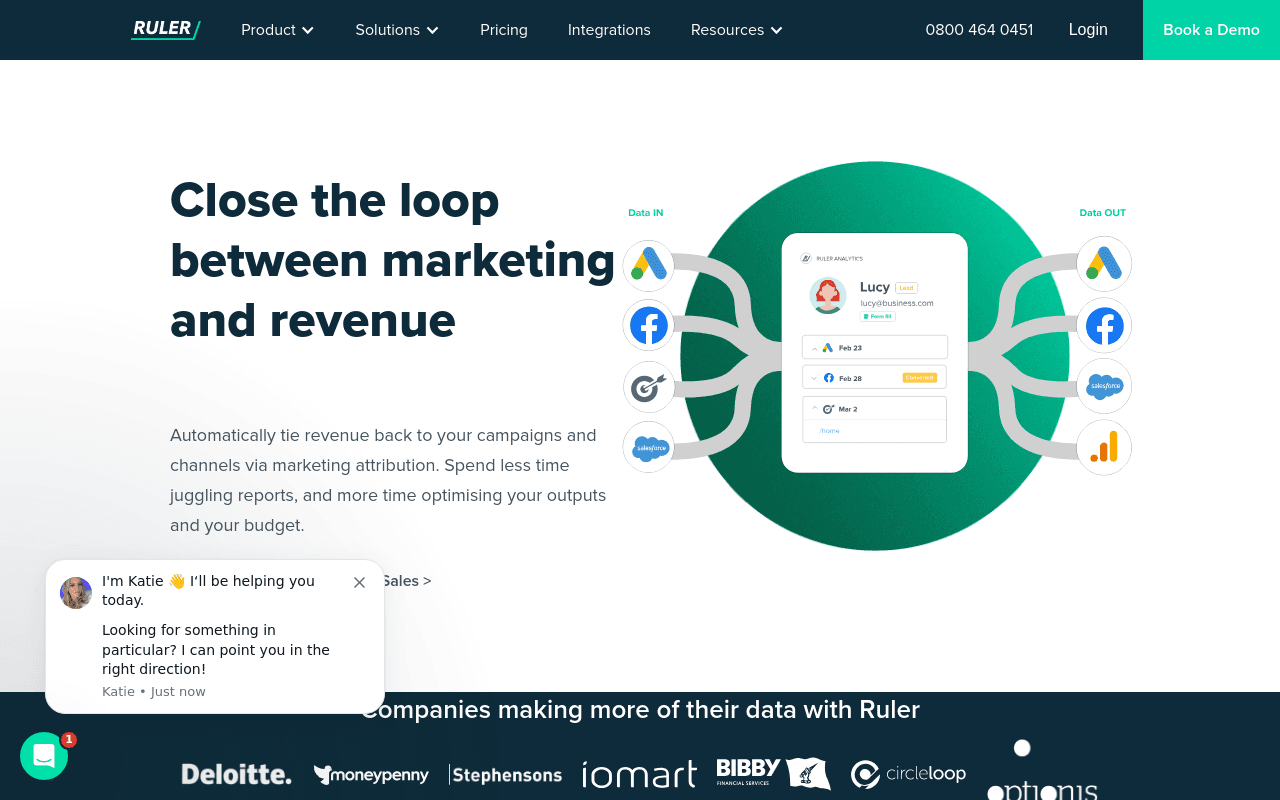Click the Facebook icon under Data IN
Screen dimensions: 1280x800
pyautogui.click(x=649, y=326)
